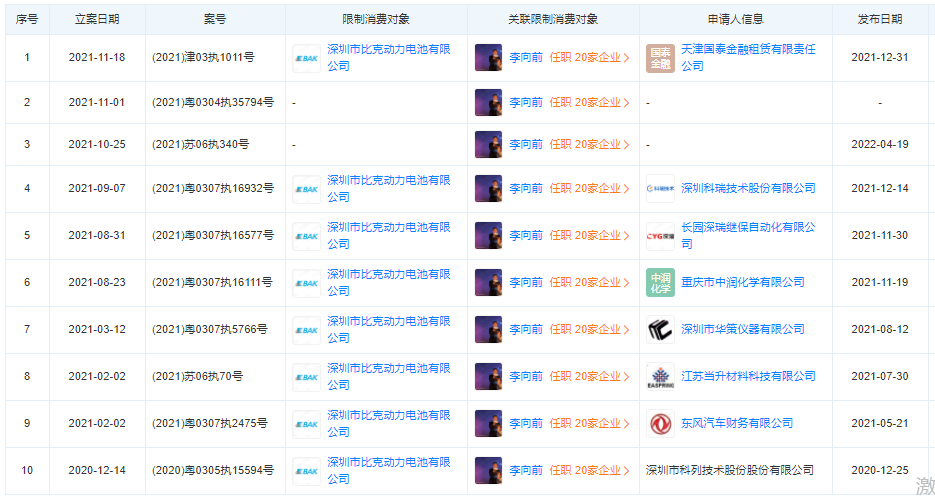Click 李向前 avatar in row 10
This screenshot has width=935, height=499.
pyautogui.click(x=488, y=471)
